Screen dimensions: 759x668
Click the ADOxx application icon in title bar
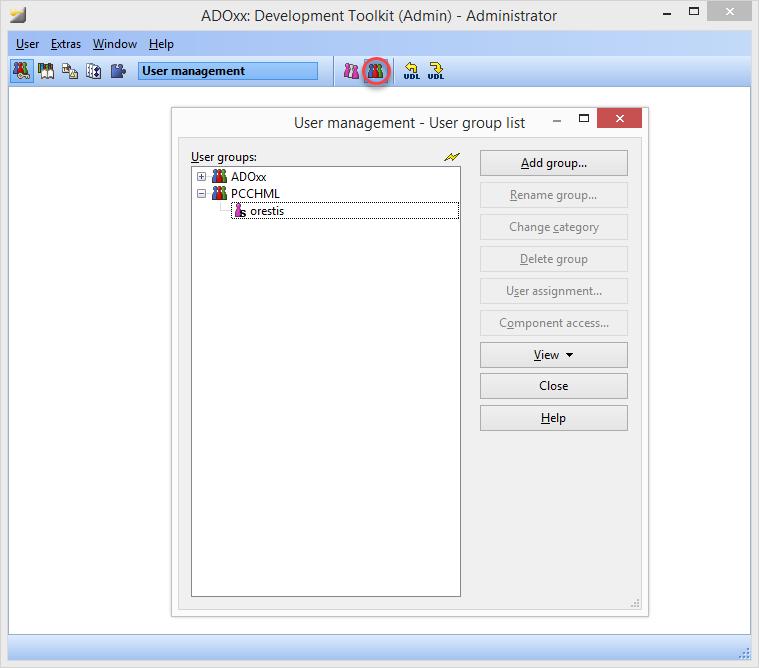[18, 15]
